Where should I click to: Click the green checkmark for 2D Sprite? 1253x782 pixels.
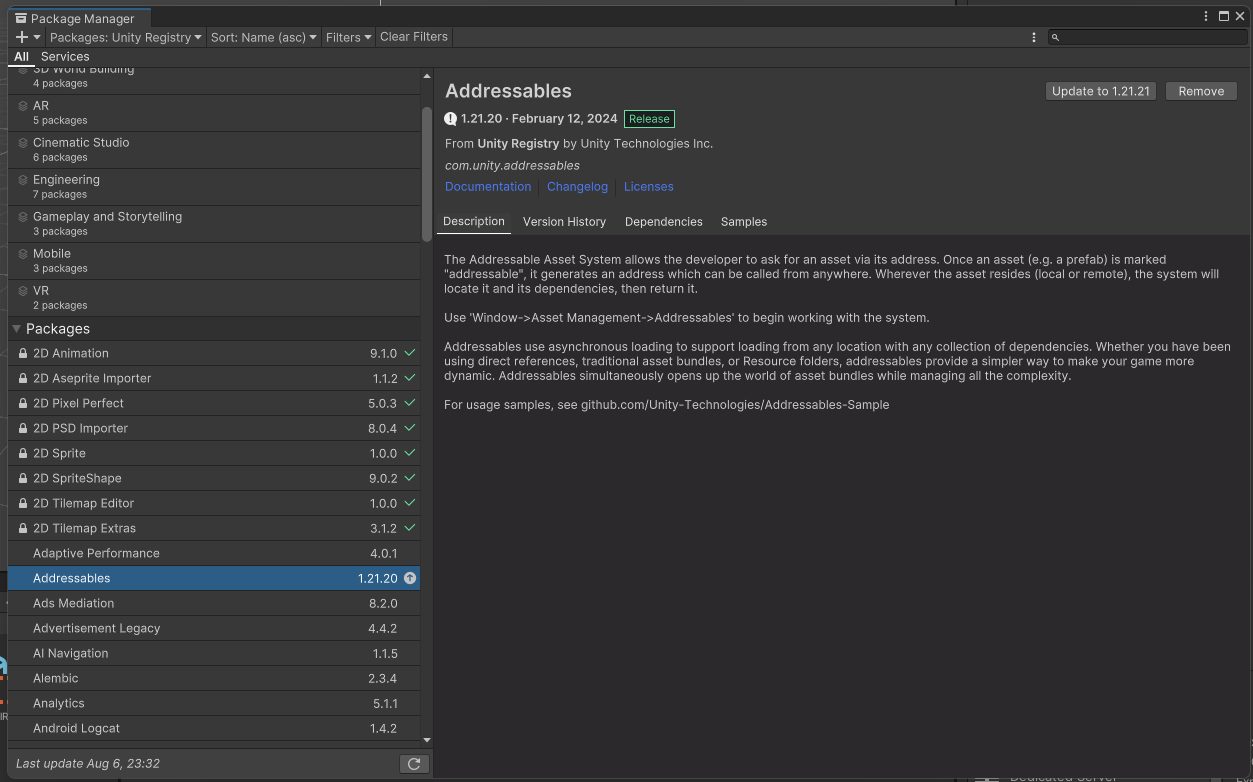click(x=410, y=453)
